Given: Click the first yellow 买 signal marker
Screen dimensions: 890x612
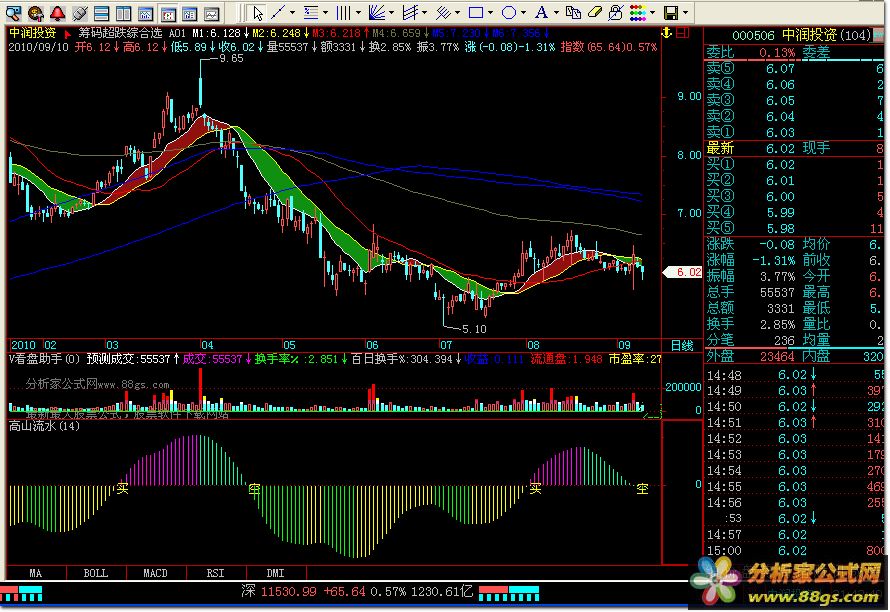Looking at the screenshot, I should click(123, 488).
